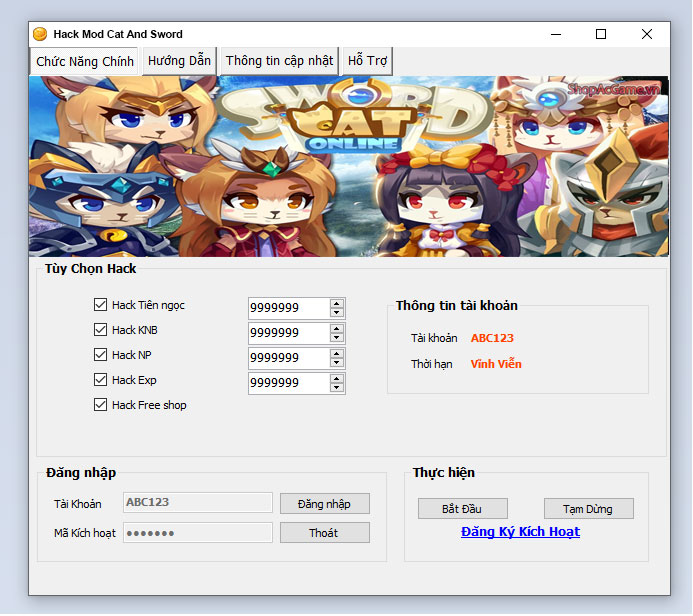693x616 pixels.
Task: Disable the Hack Exp checkbox
Action: 100,380
